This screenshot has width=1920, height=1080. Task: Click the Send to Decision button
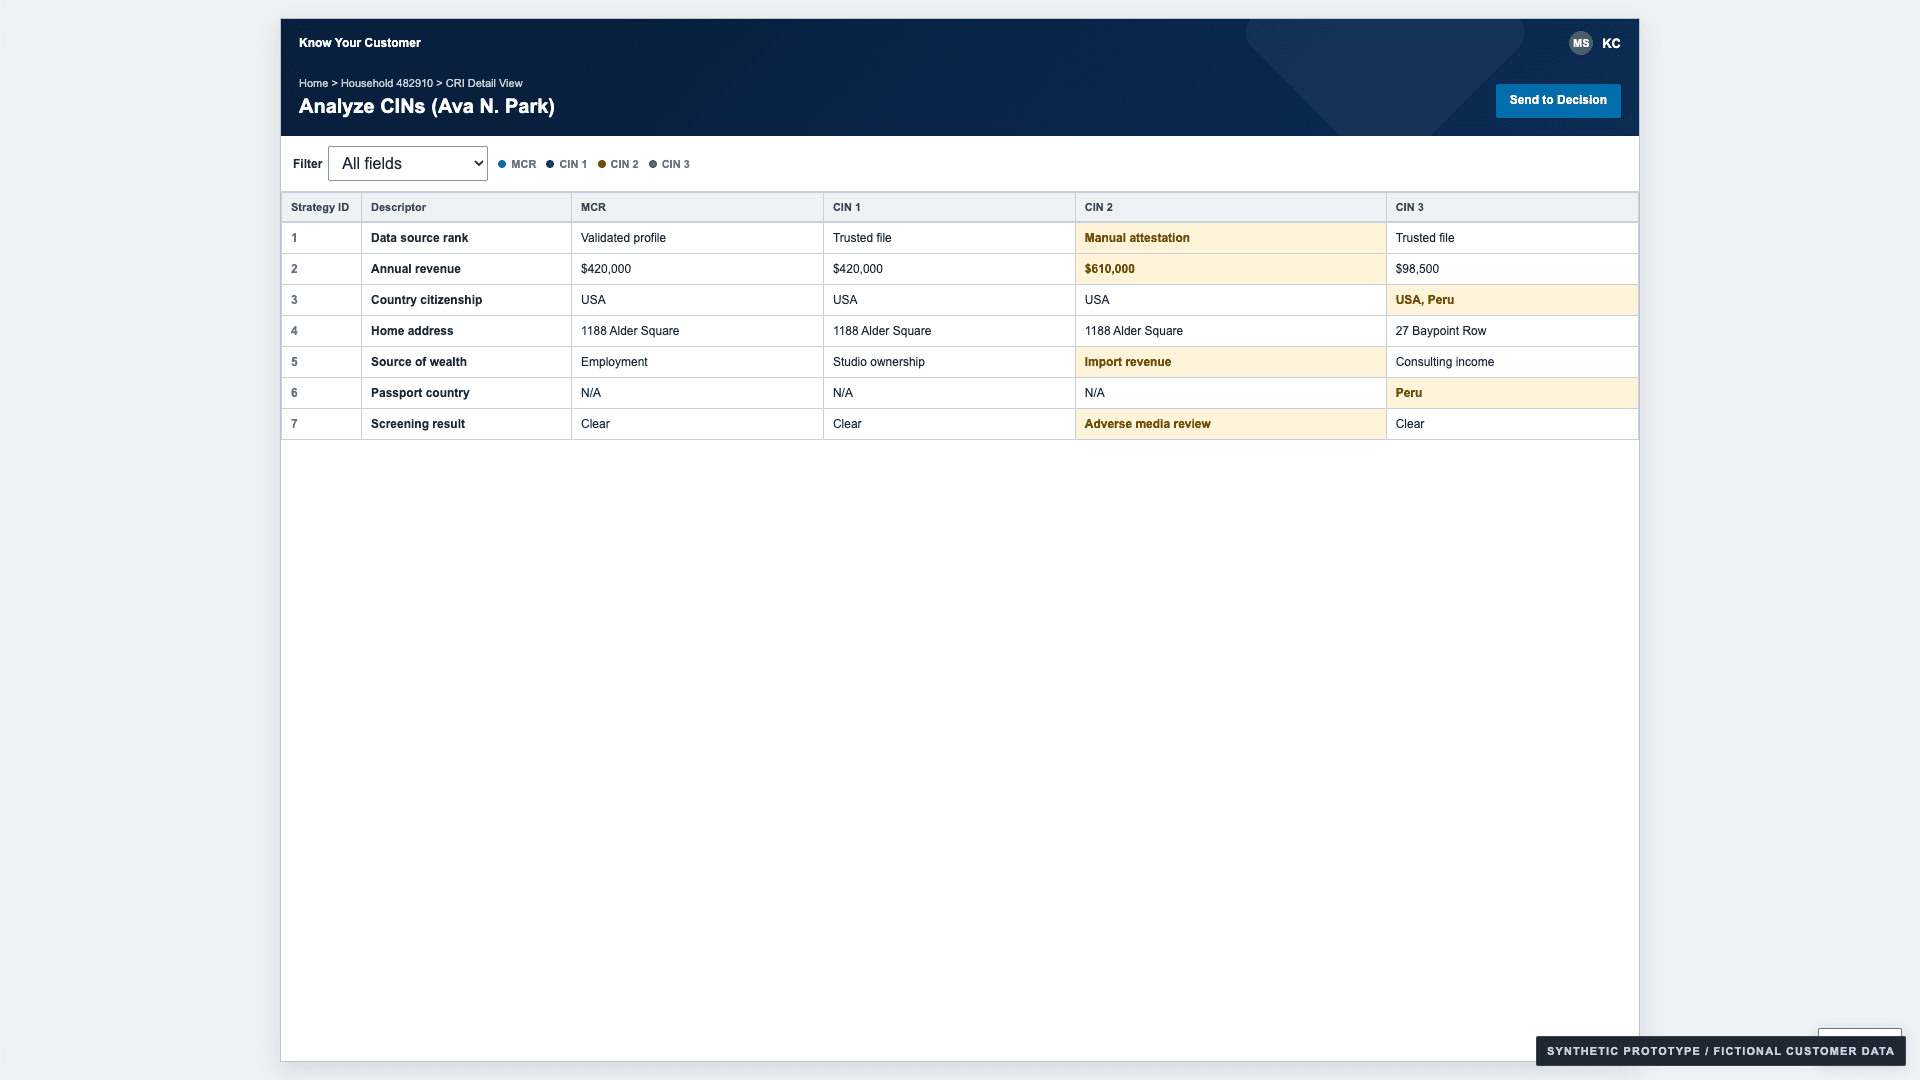pyautogui.click(x=1558, y=100)
